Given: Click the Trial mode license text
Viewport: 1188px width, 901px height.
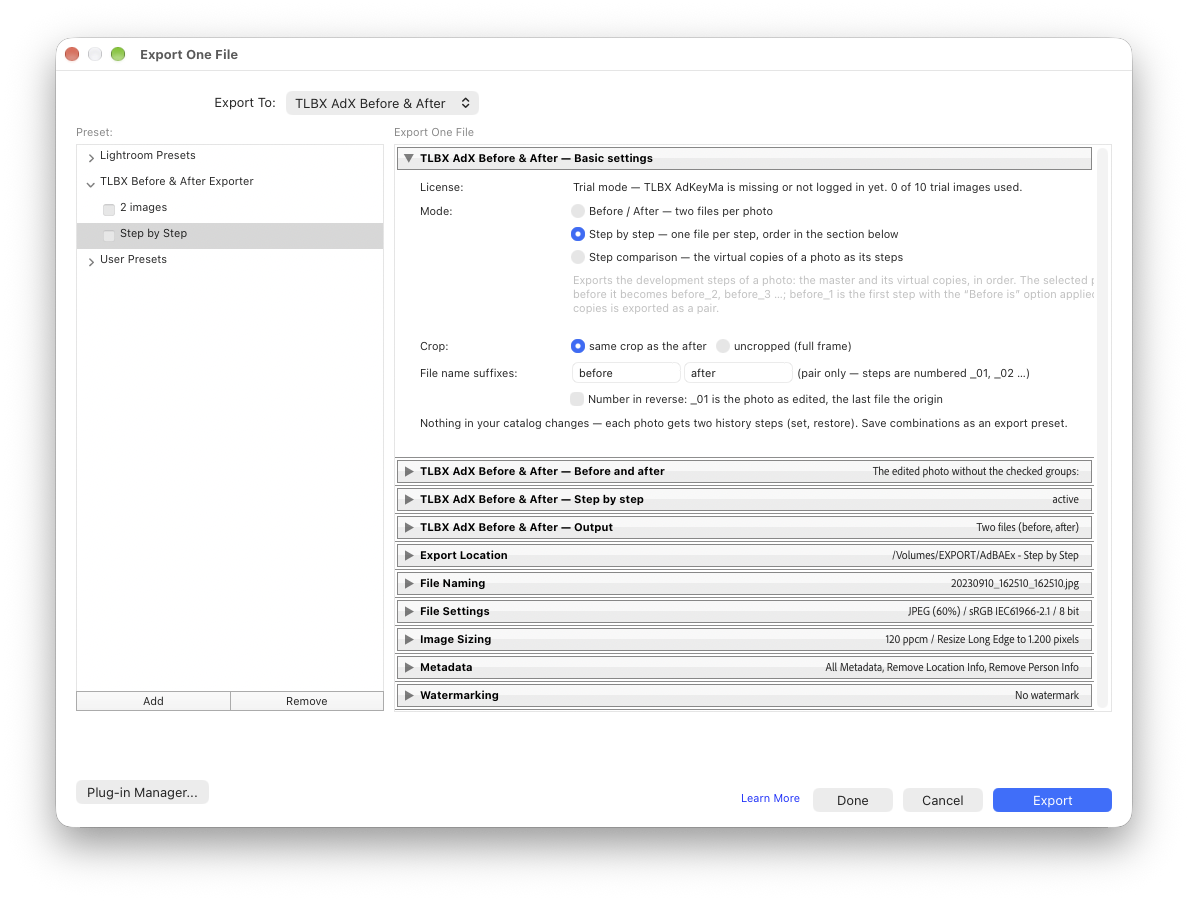Looking at the screenshot, I should [x=797, y=187].
